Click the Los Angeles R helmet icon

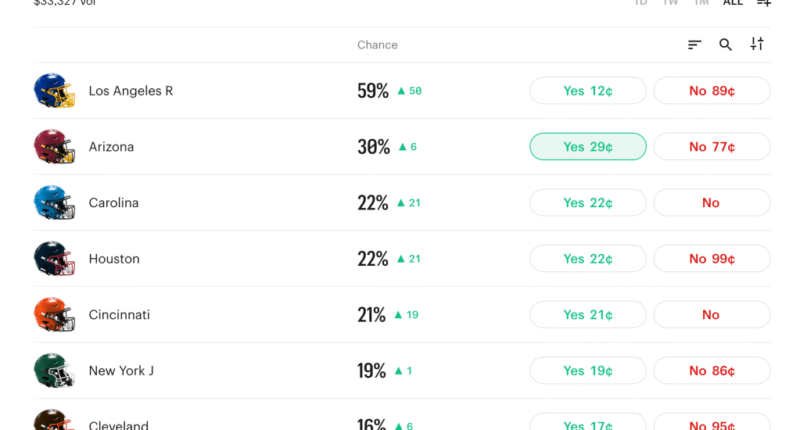point(54,91)
